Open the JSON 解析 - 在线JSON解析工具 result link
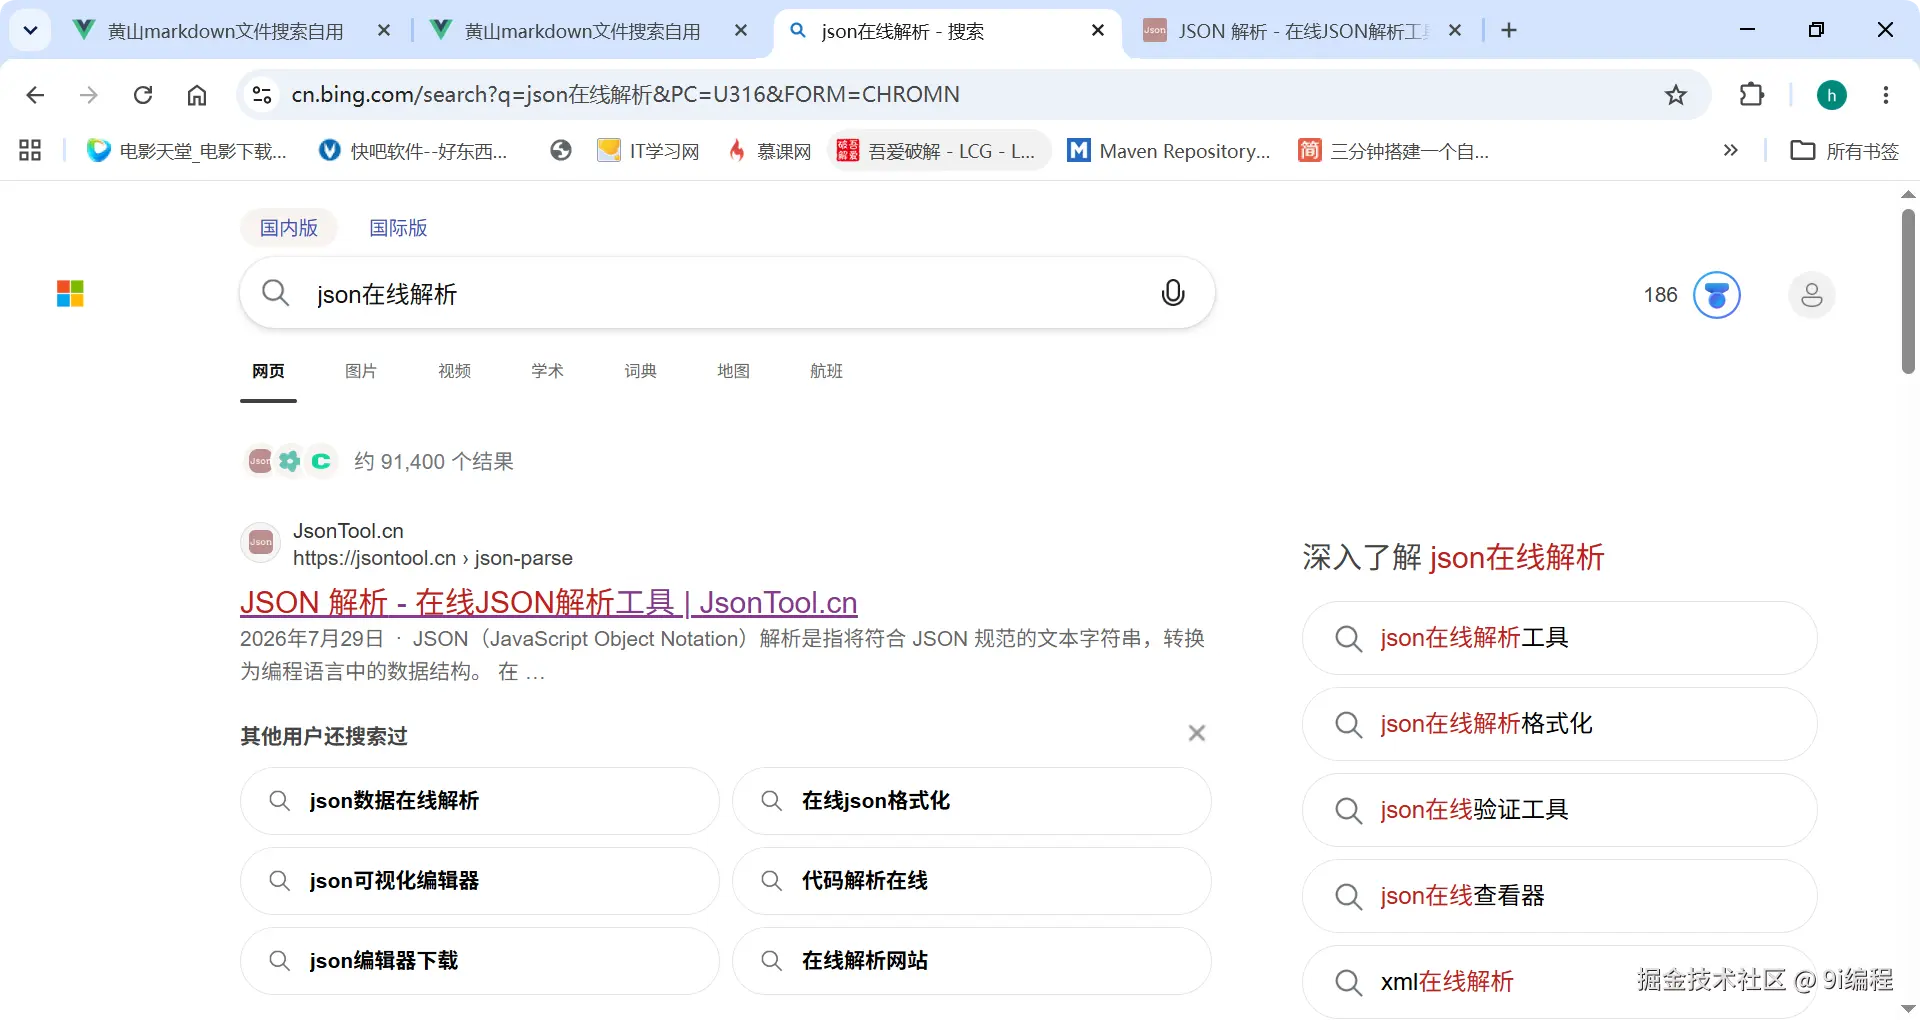 pyautogui.click(x=549, y=603)
